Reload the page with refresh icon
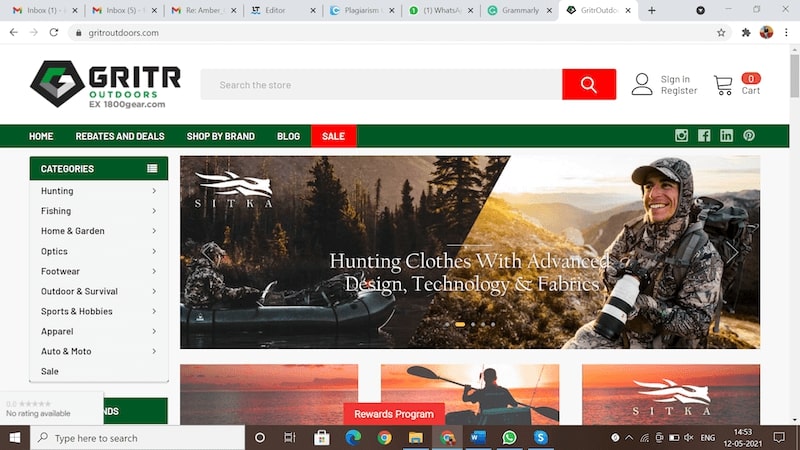The width and height of the screenshot is (800, 450). 54,32
